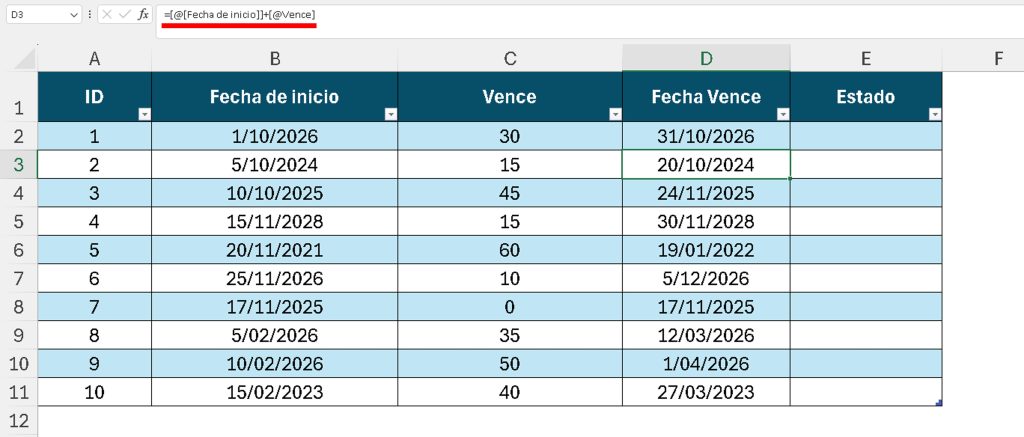Viewport: 1024px width, 437px height.
Task: Select row 3 header
Action: click(18, 164)
